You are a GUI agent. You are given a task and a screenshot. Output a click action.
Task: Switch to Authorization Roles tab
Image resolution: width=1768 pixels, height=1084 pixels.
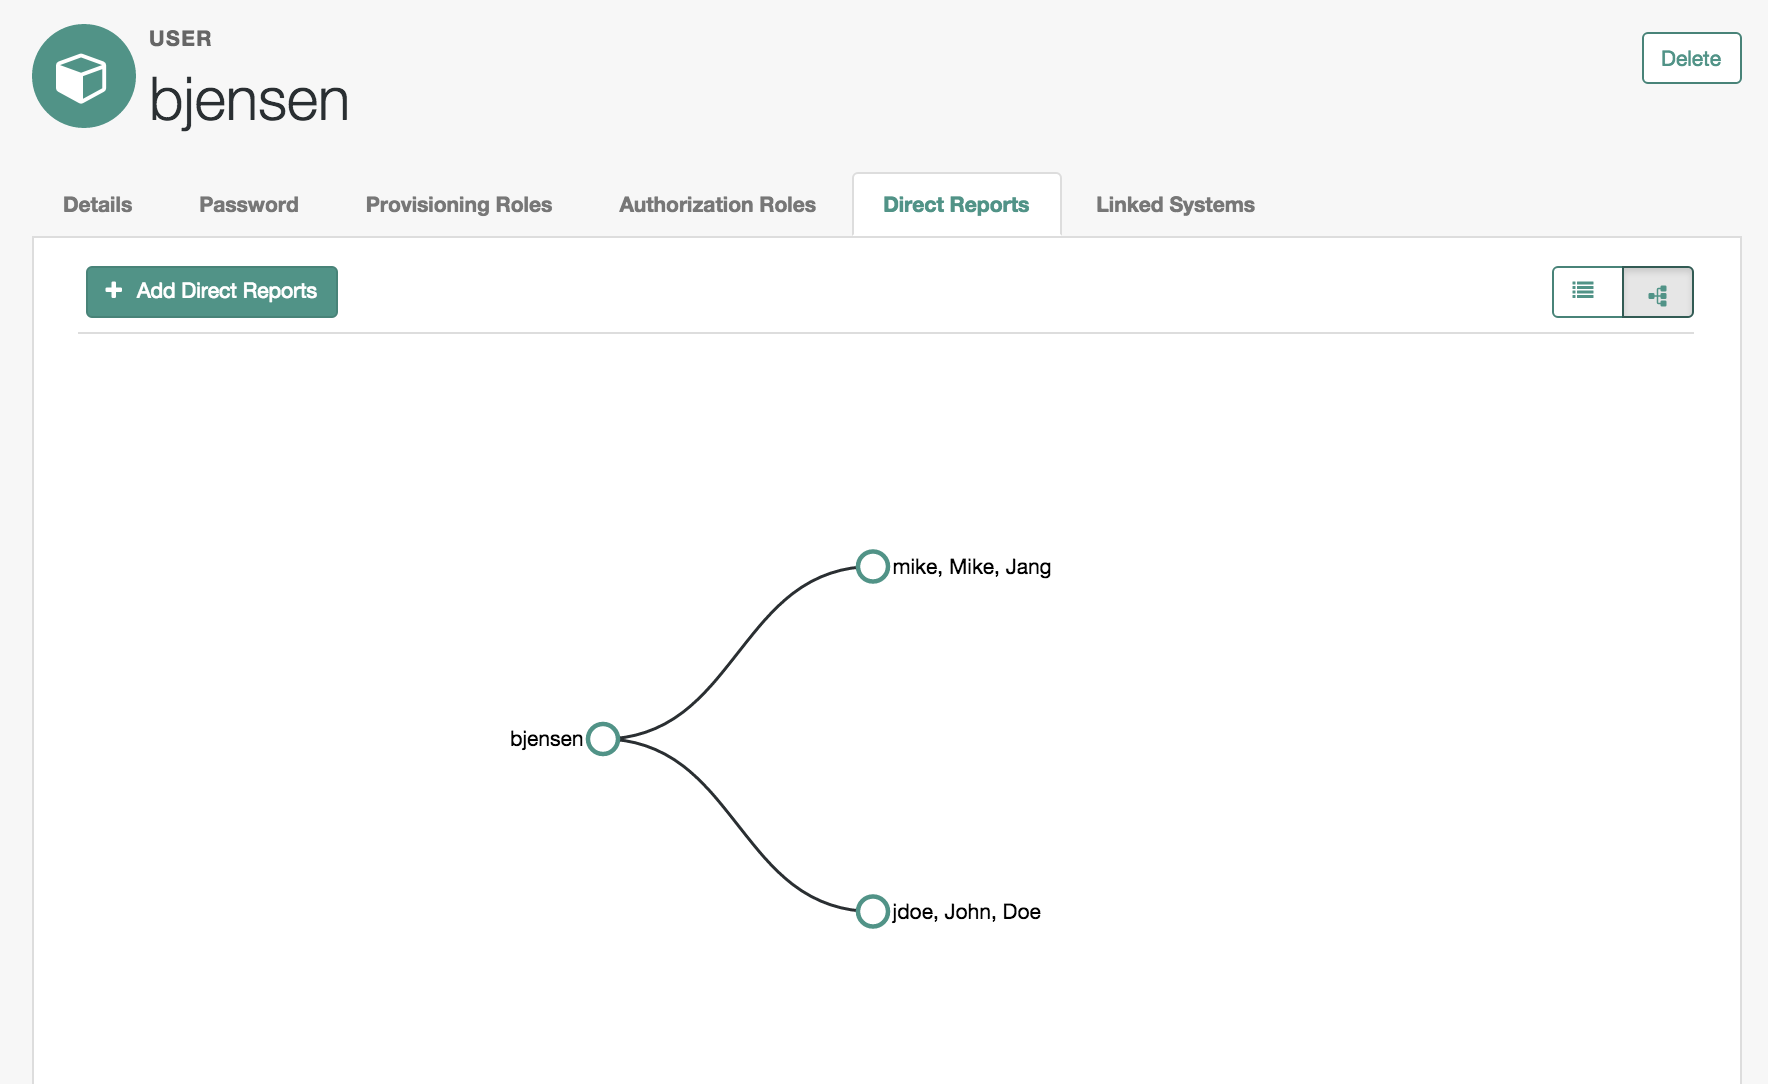pyautogui.click(x=717, y=205)
